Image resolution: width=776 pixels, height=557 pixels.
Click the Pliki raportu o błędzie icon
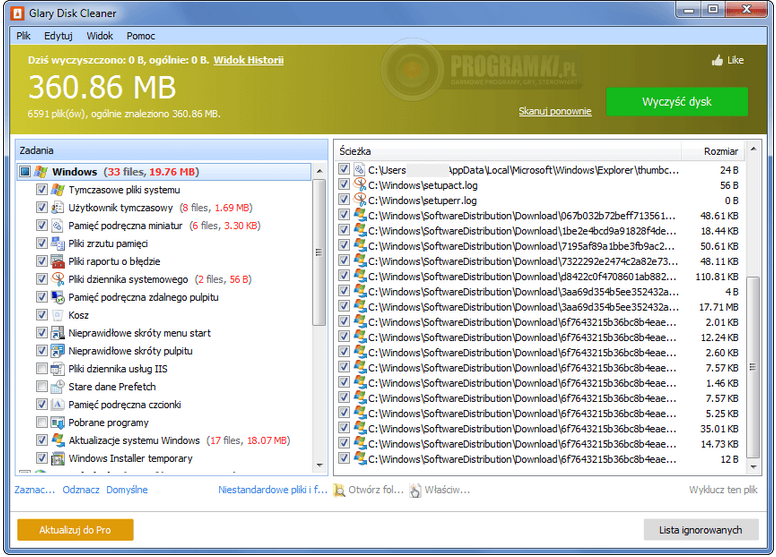pos(58,261)
